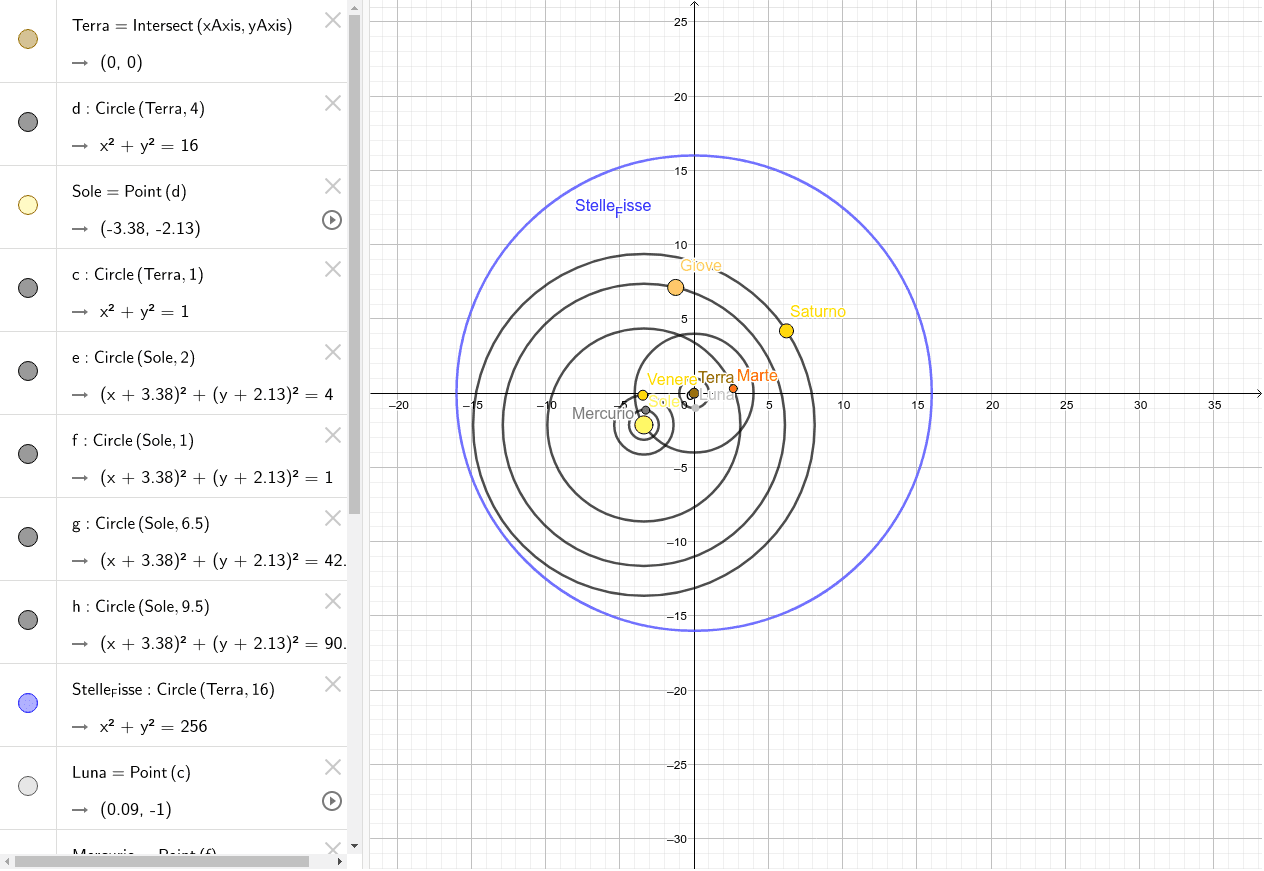Click the Marte label text

coord(757,376)
